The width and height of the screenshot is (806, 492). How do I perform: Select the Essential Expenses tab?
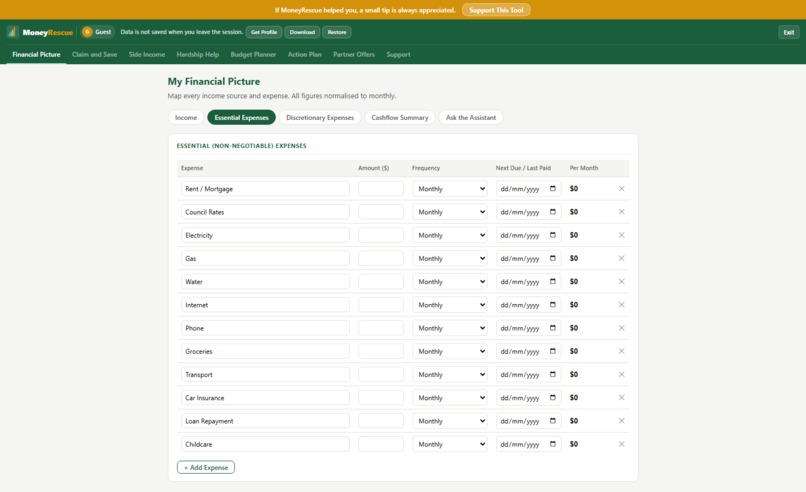click(x=241, y=117)
